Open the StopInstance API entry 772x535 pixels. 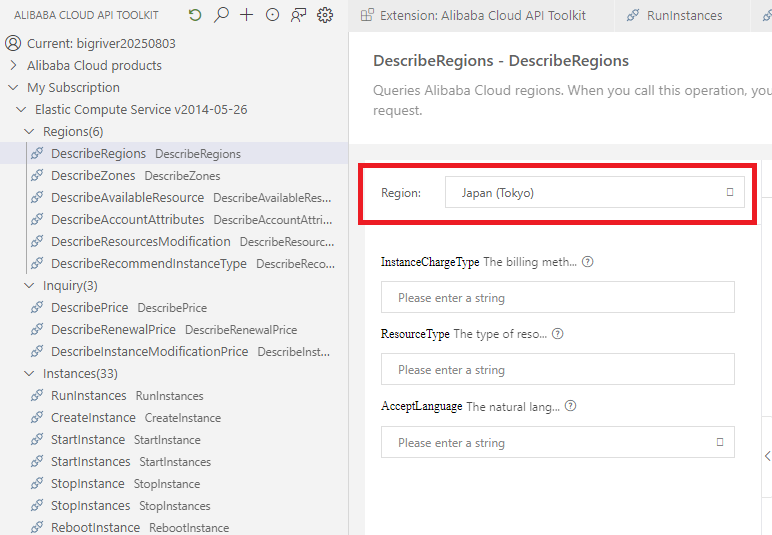click(88, 483)
